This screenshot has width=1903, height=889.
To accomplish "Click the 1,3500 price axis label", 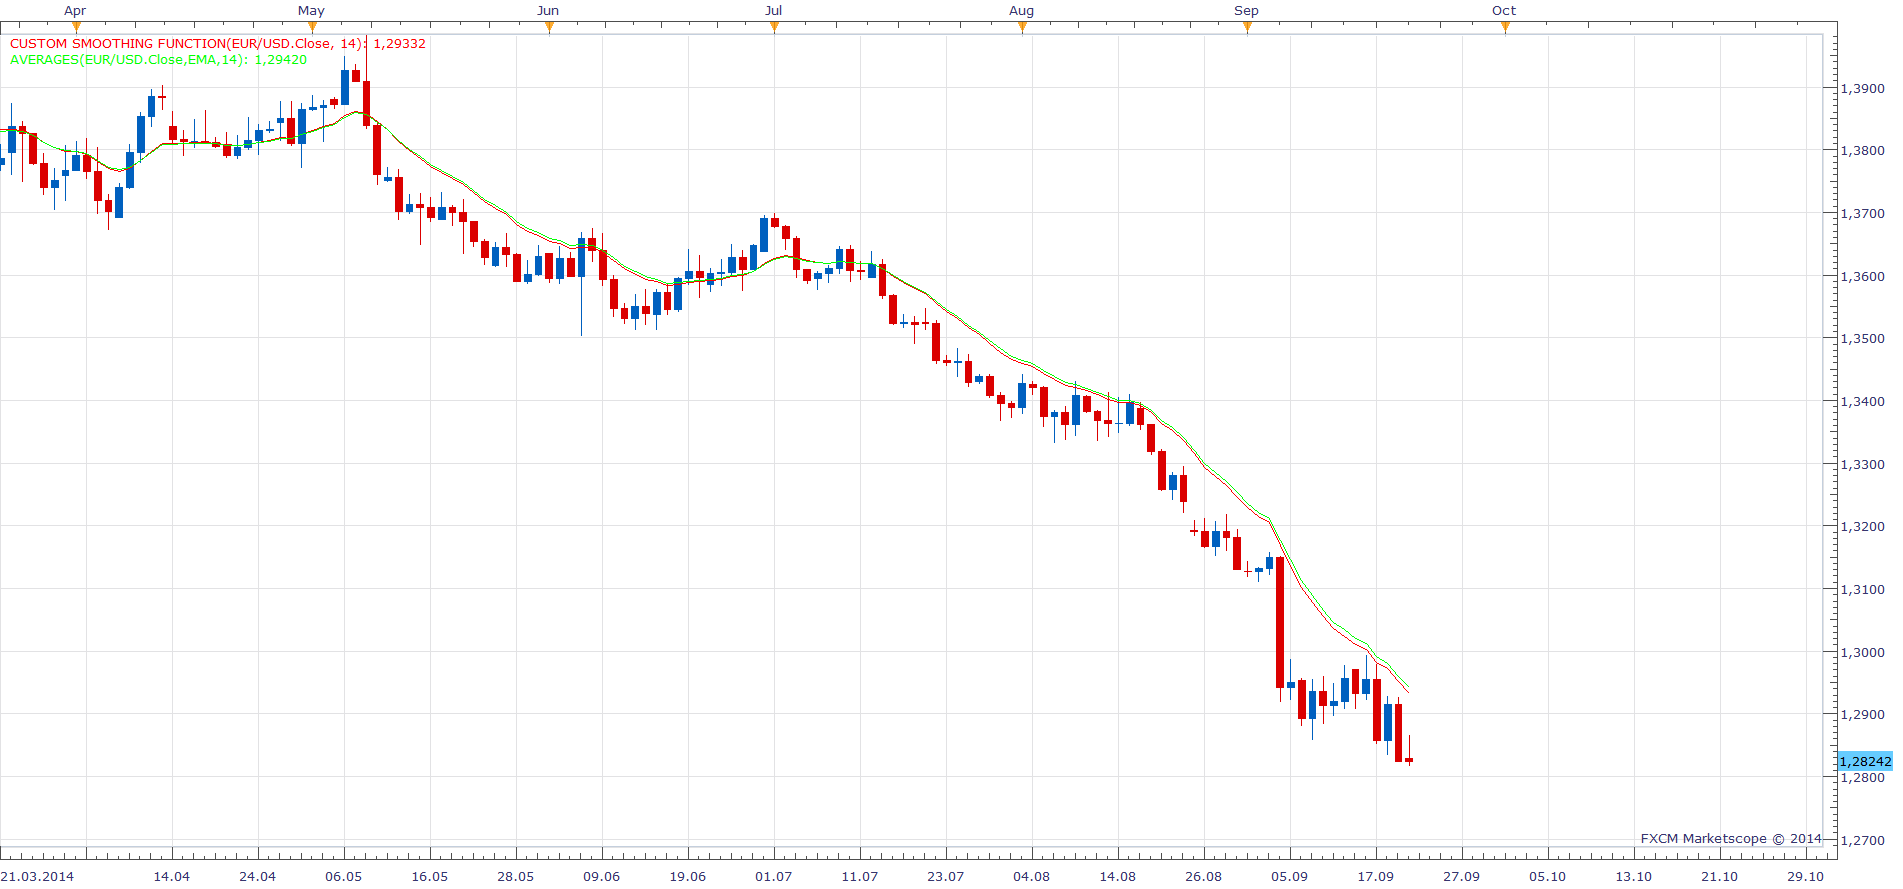I will (1863, 339).
